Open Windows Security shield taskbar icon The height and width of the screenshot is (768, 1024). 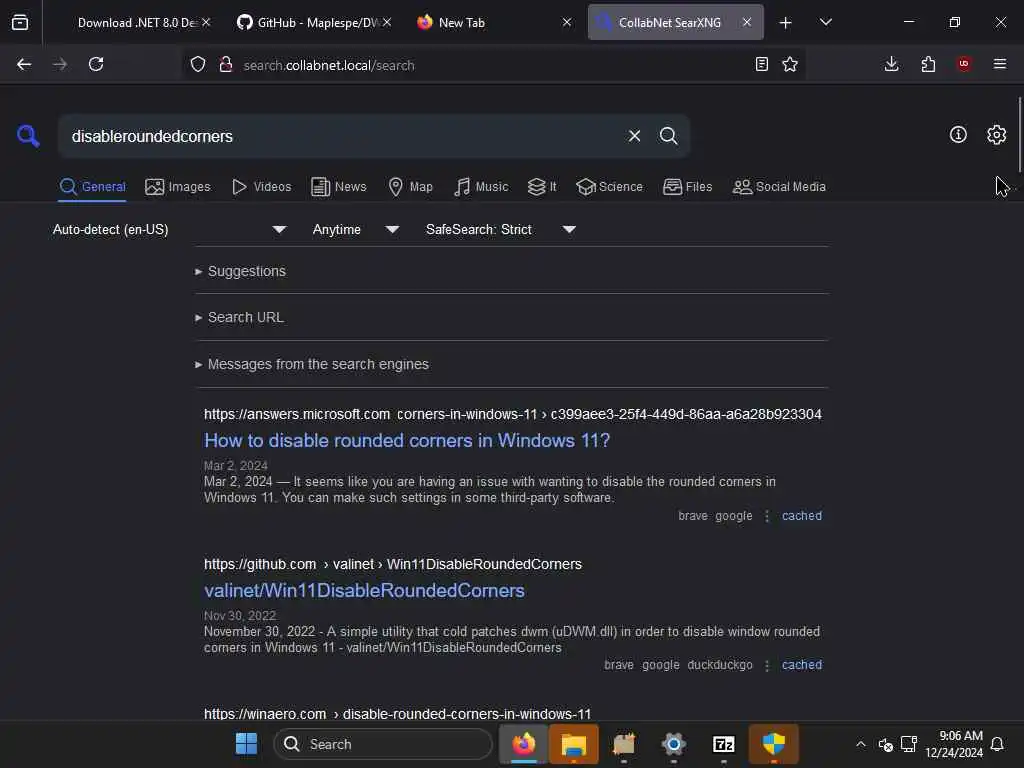coord(774,744)
